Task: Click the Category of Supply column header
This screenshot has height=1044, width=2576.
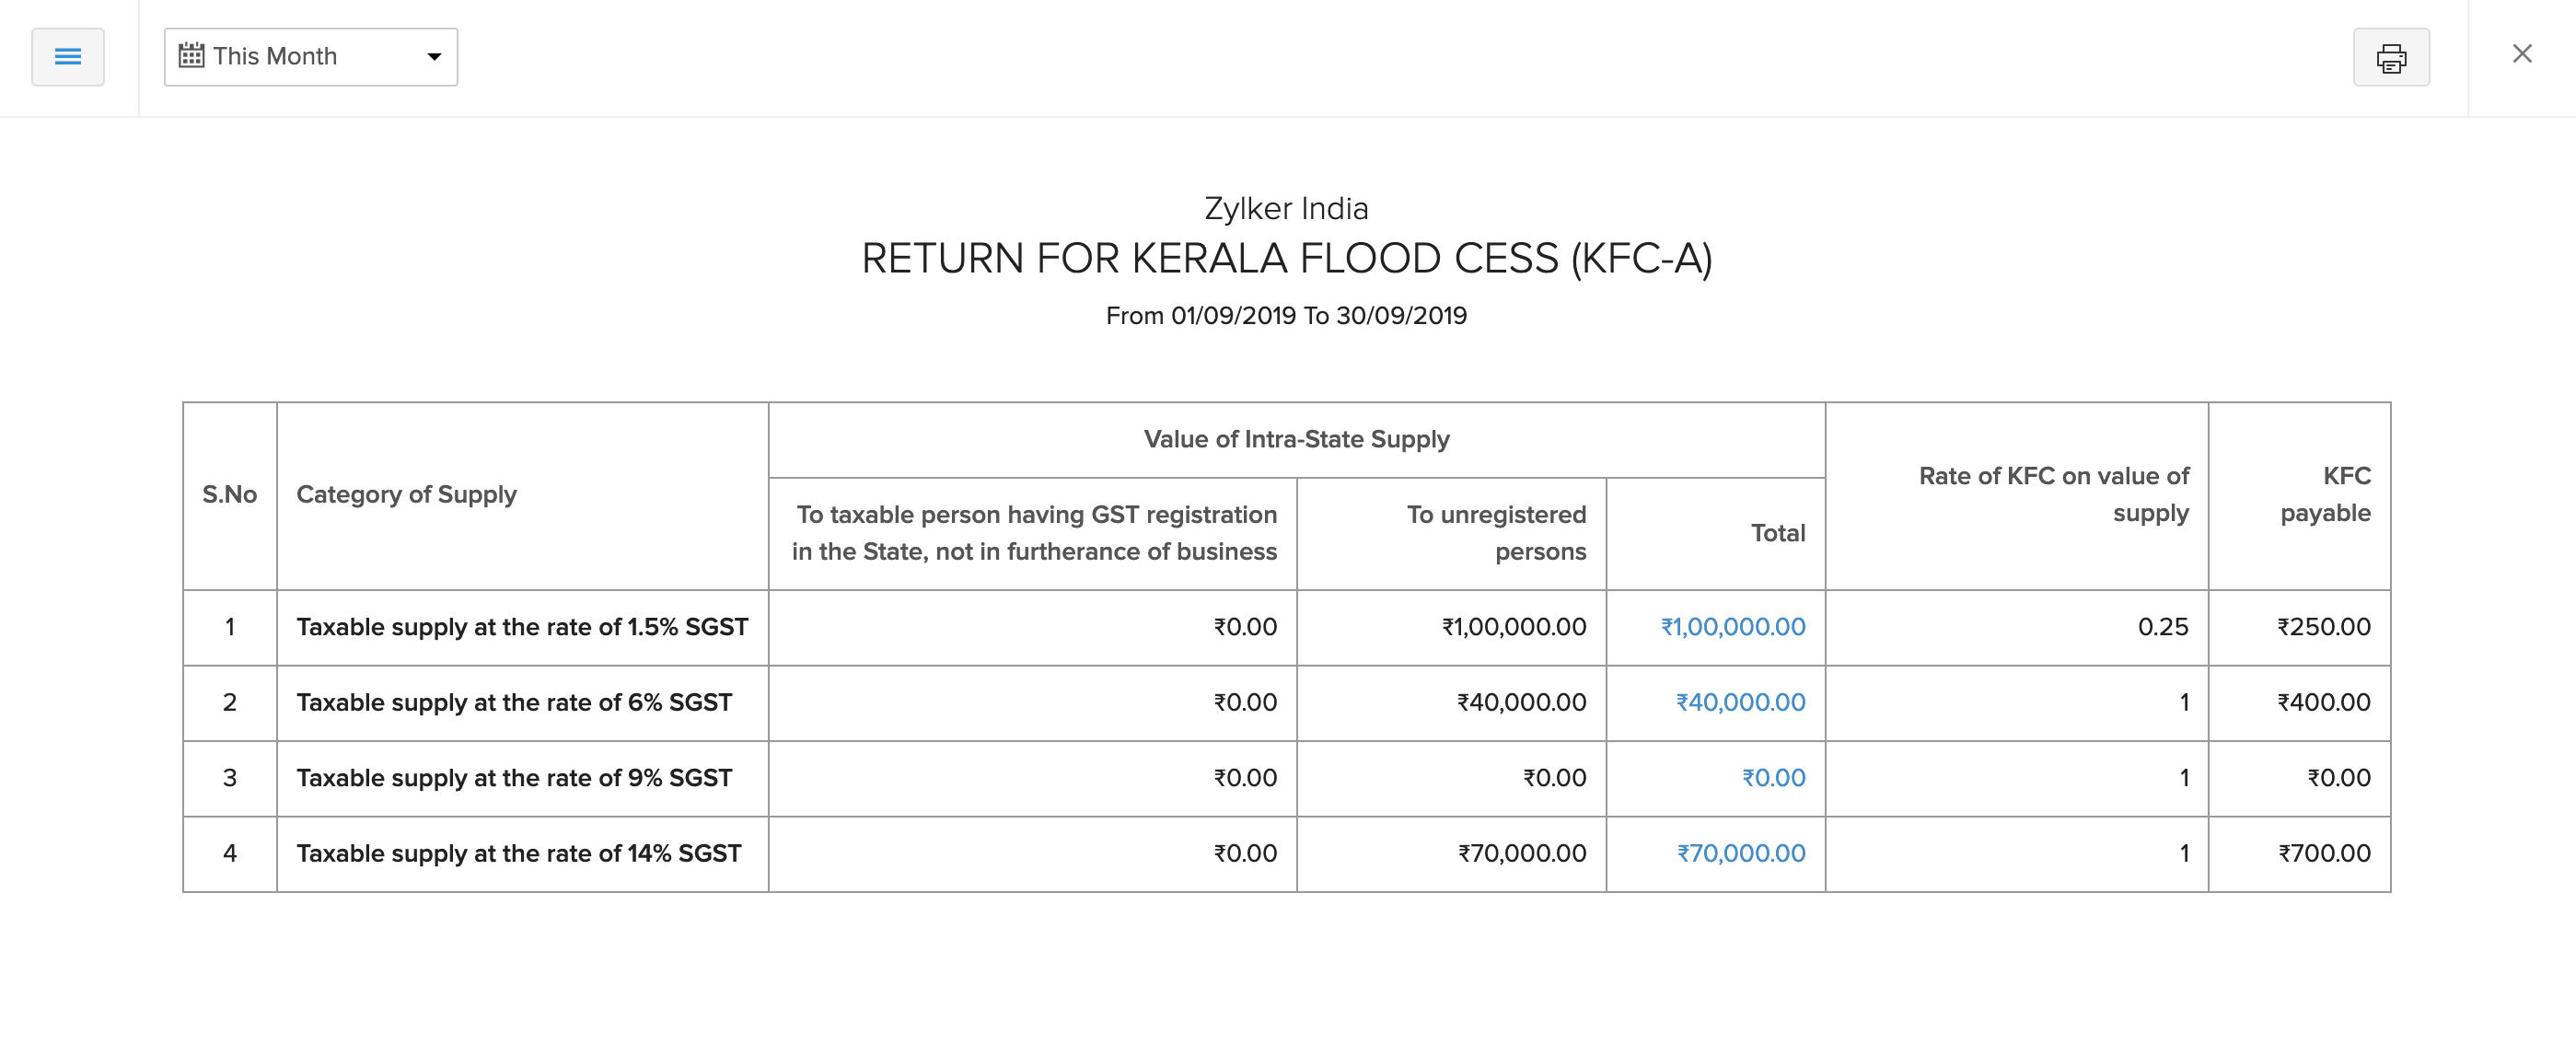Action: (x=405, y=494)
